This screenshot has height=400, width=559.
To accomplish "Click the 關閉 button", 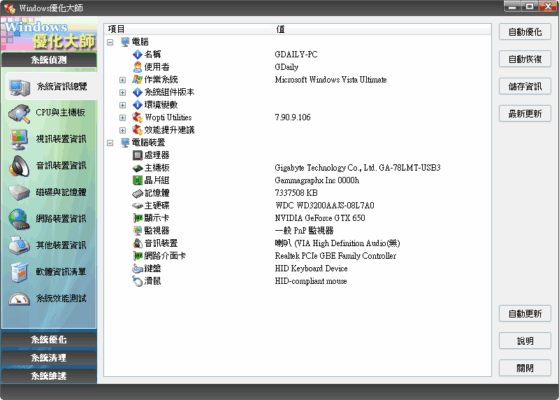I will [525, 368].
